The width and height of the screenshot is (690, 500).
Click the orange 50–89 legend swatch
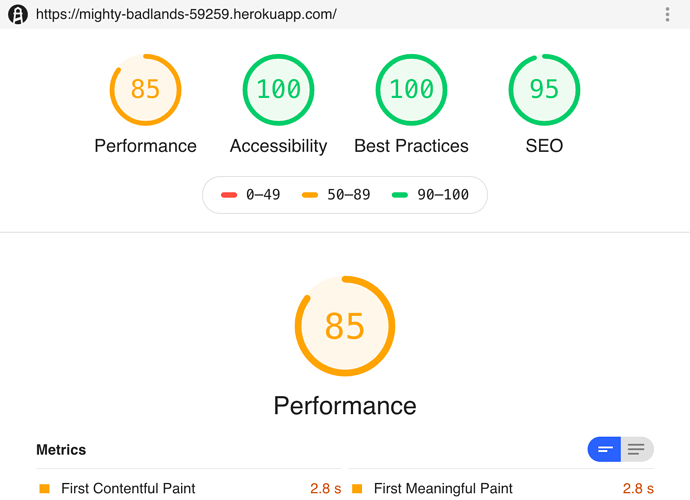click(310, 195)
